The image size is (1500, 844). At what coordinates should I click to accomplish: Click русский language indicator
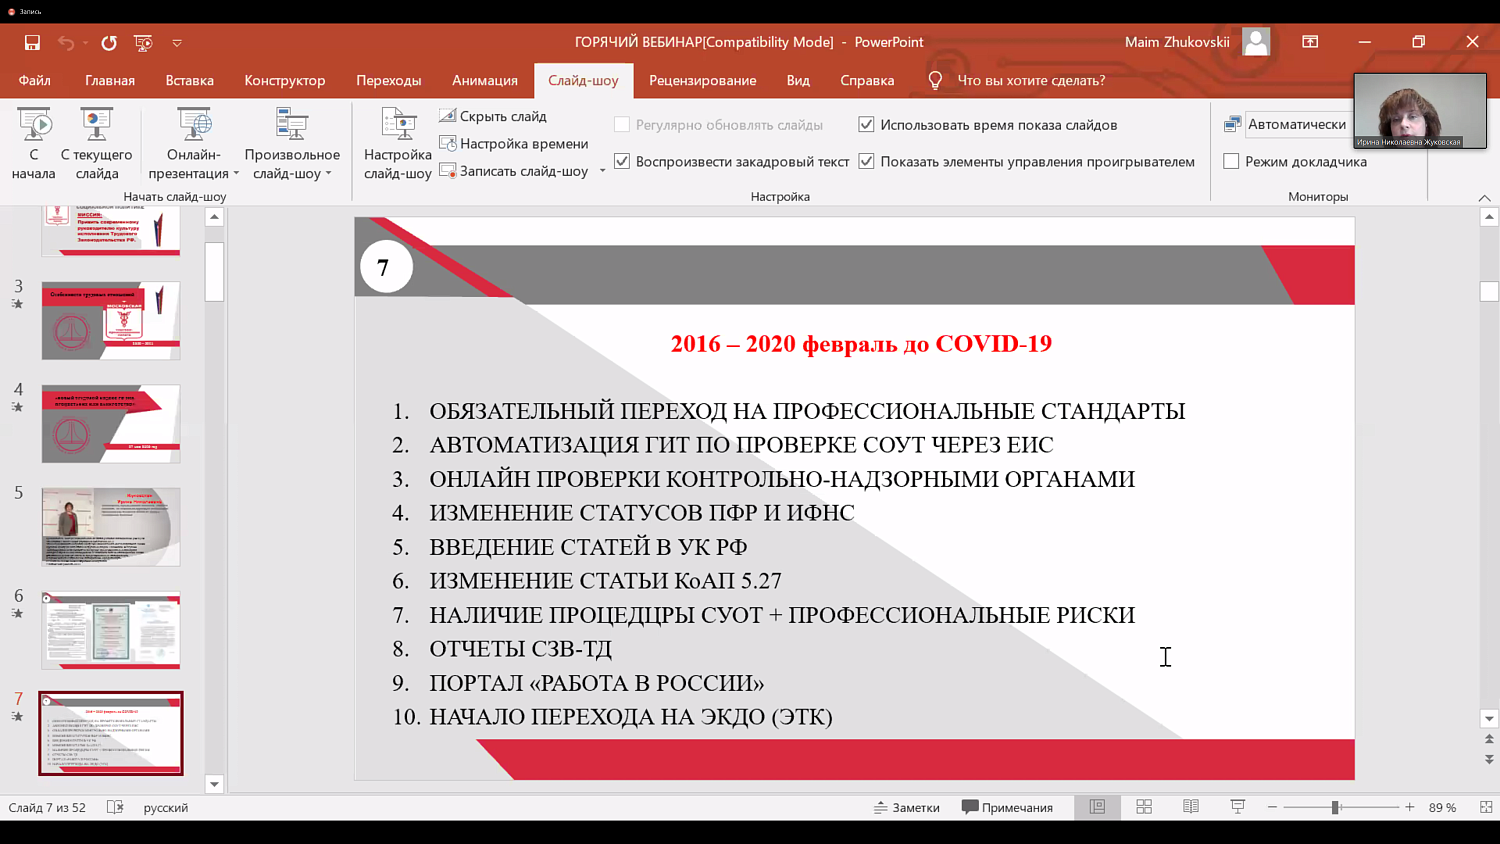click(x=166, y=807)
